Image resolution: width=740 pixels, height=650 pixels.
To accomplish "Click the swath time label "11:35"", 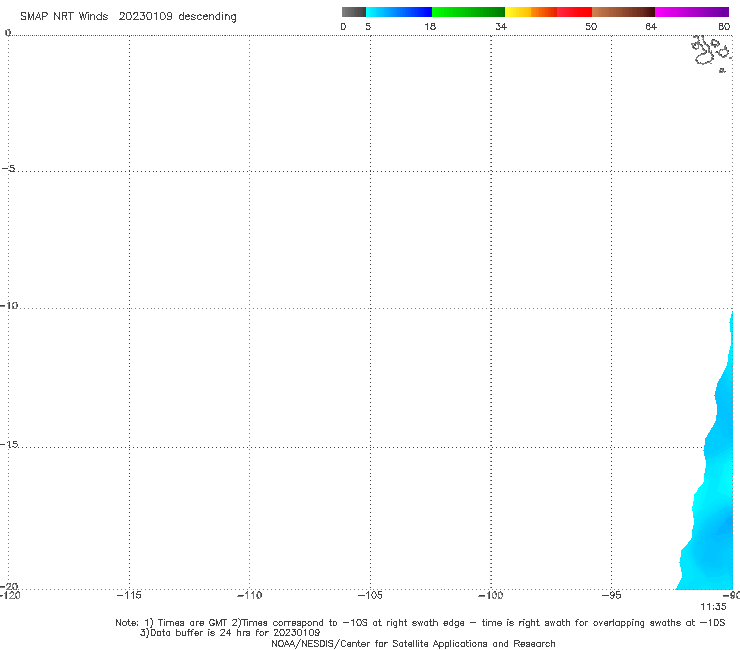I will [x=713, y=607].
